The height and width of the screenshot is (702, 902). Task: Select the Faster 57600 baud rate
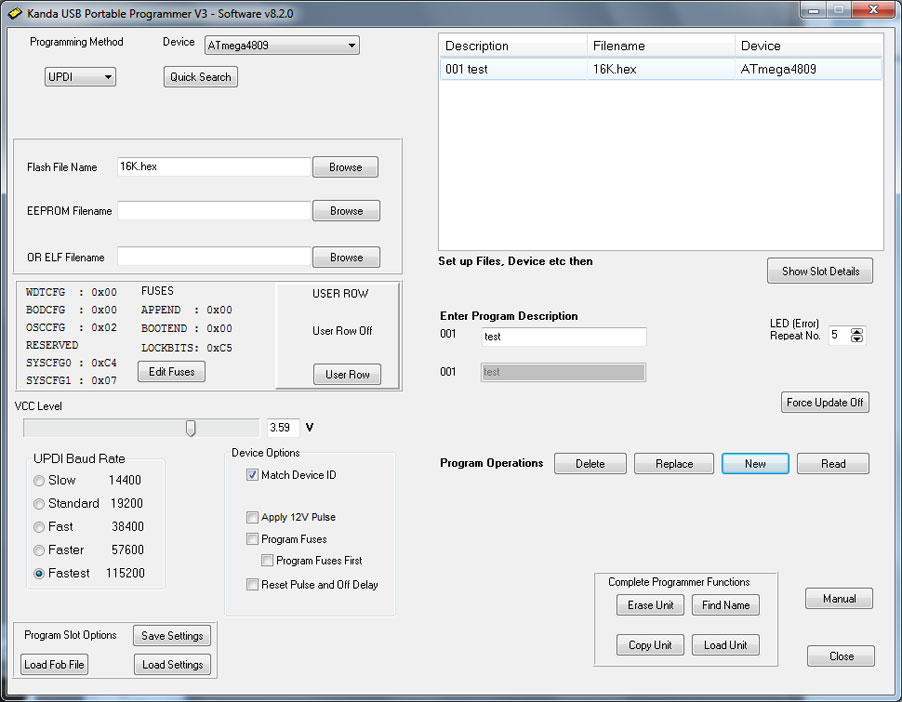point(39,551)
